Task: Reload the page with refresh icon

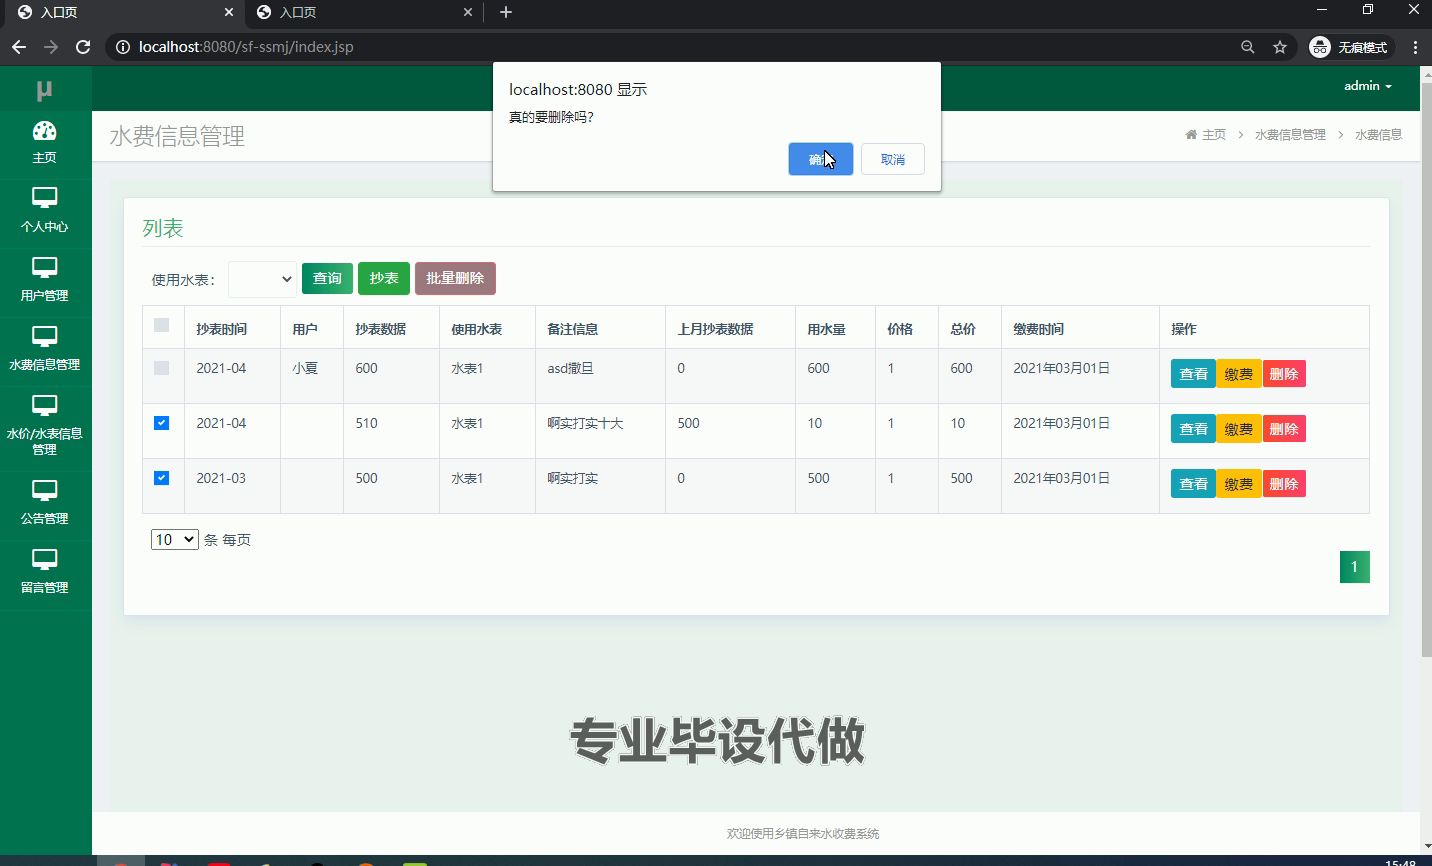Action: (x=83, y=47)
